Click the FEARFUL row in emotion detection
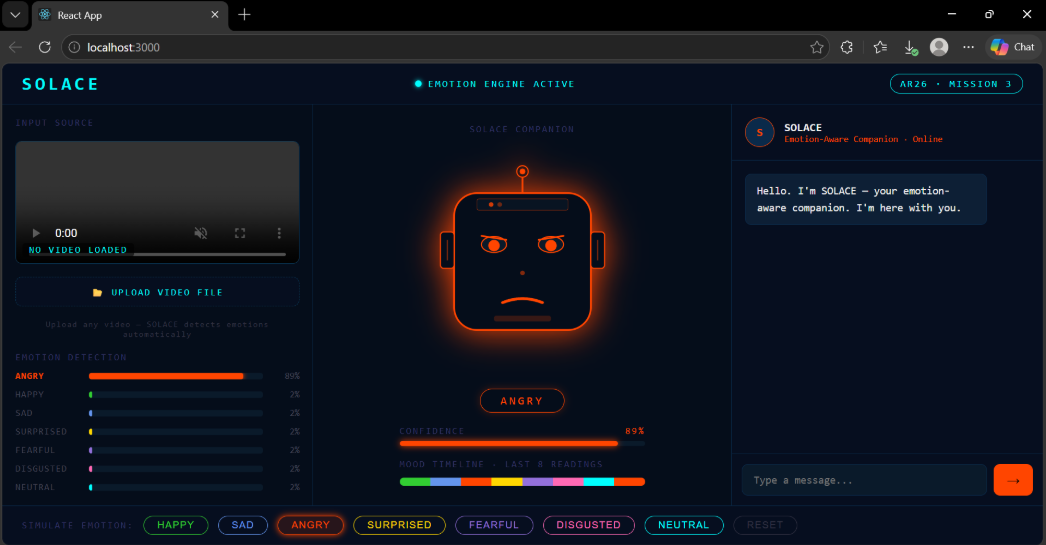This screenshot has width=1046, height=545. pos(157,450)
